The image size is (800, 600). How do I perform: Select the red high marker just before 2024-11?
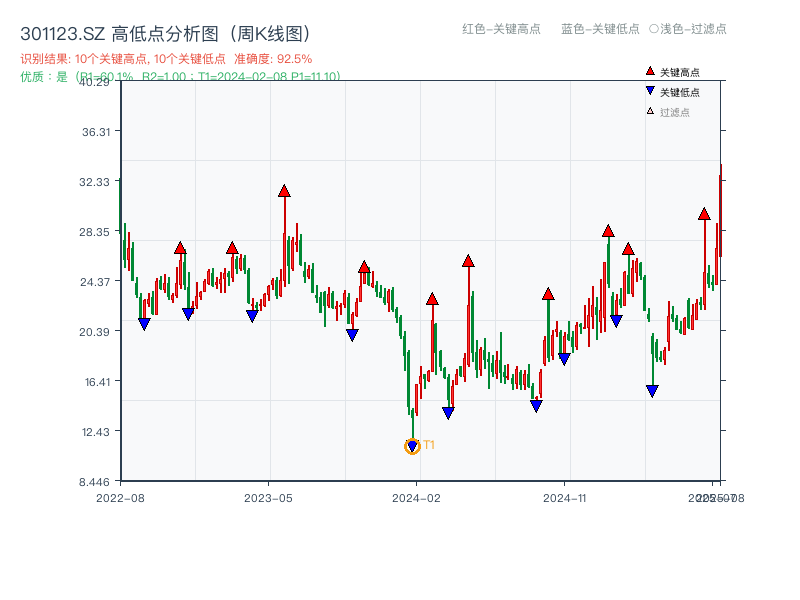pos(548,294)
